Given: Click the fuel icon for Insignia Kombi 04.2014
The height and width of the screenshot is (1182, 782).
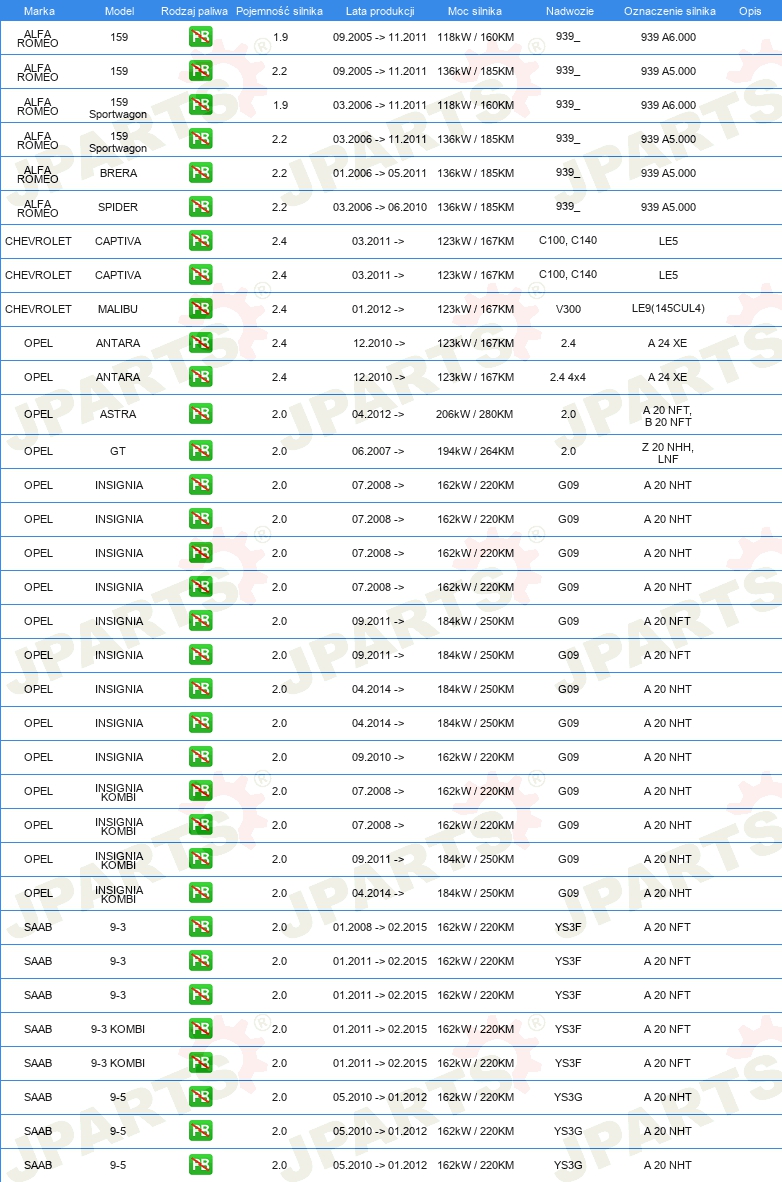Looking at the screenshot, I should pyautogui.click(x=201, y=893).
